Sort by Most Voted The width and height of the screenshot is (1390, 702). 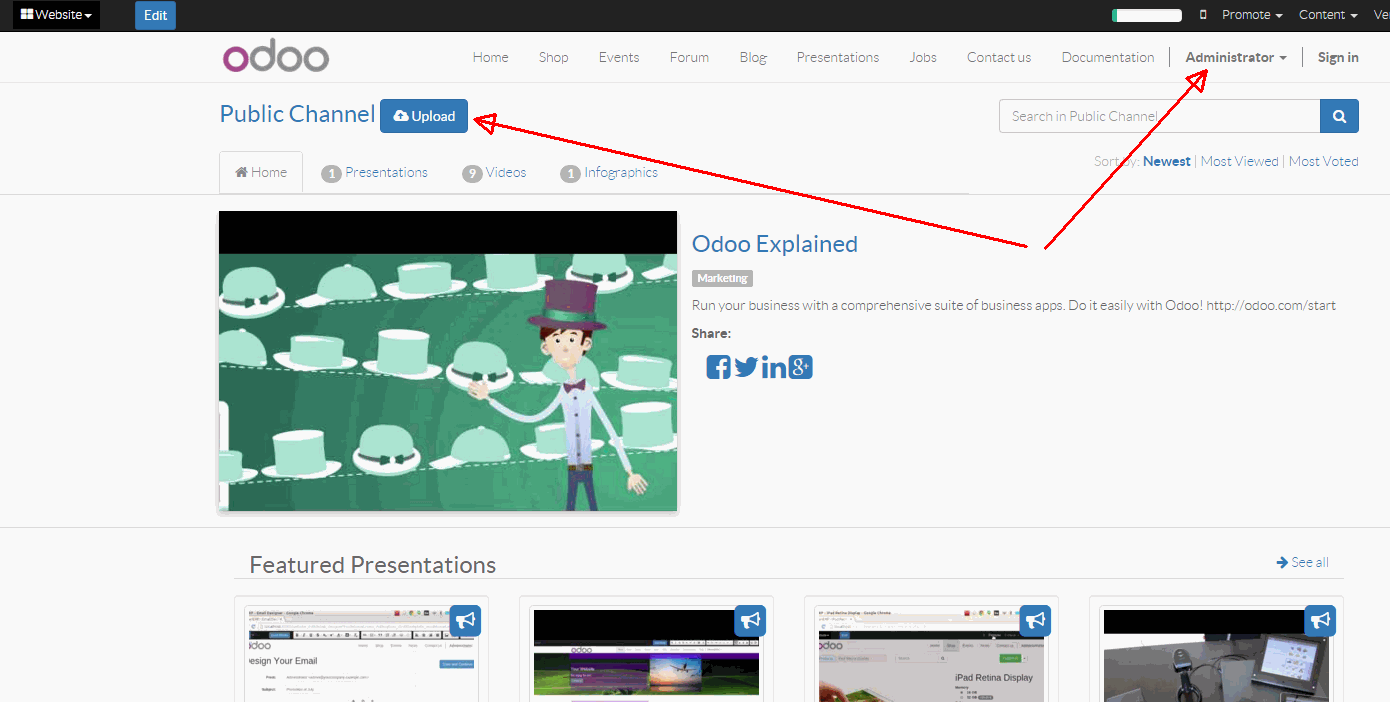tap(1324, 161)
